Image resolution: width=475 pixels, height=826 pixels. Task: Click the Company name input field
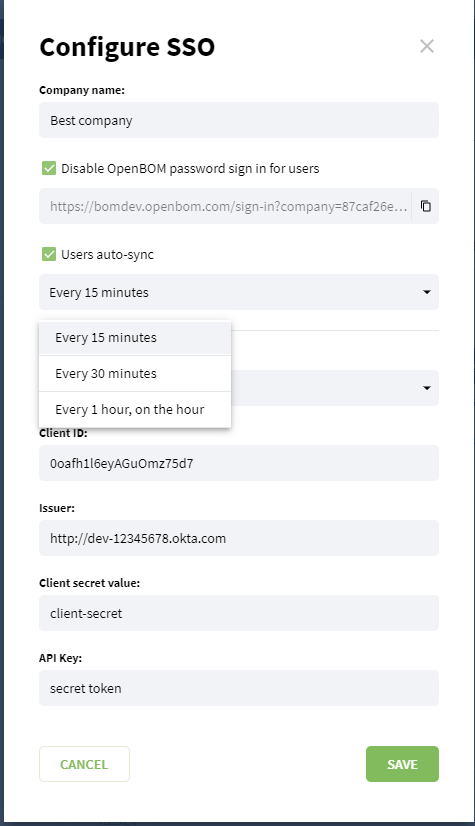click(x=239, y=120)
